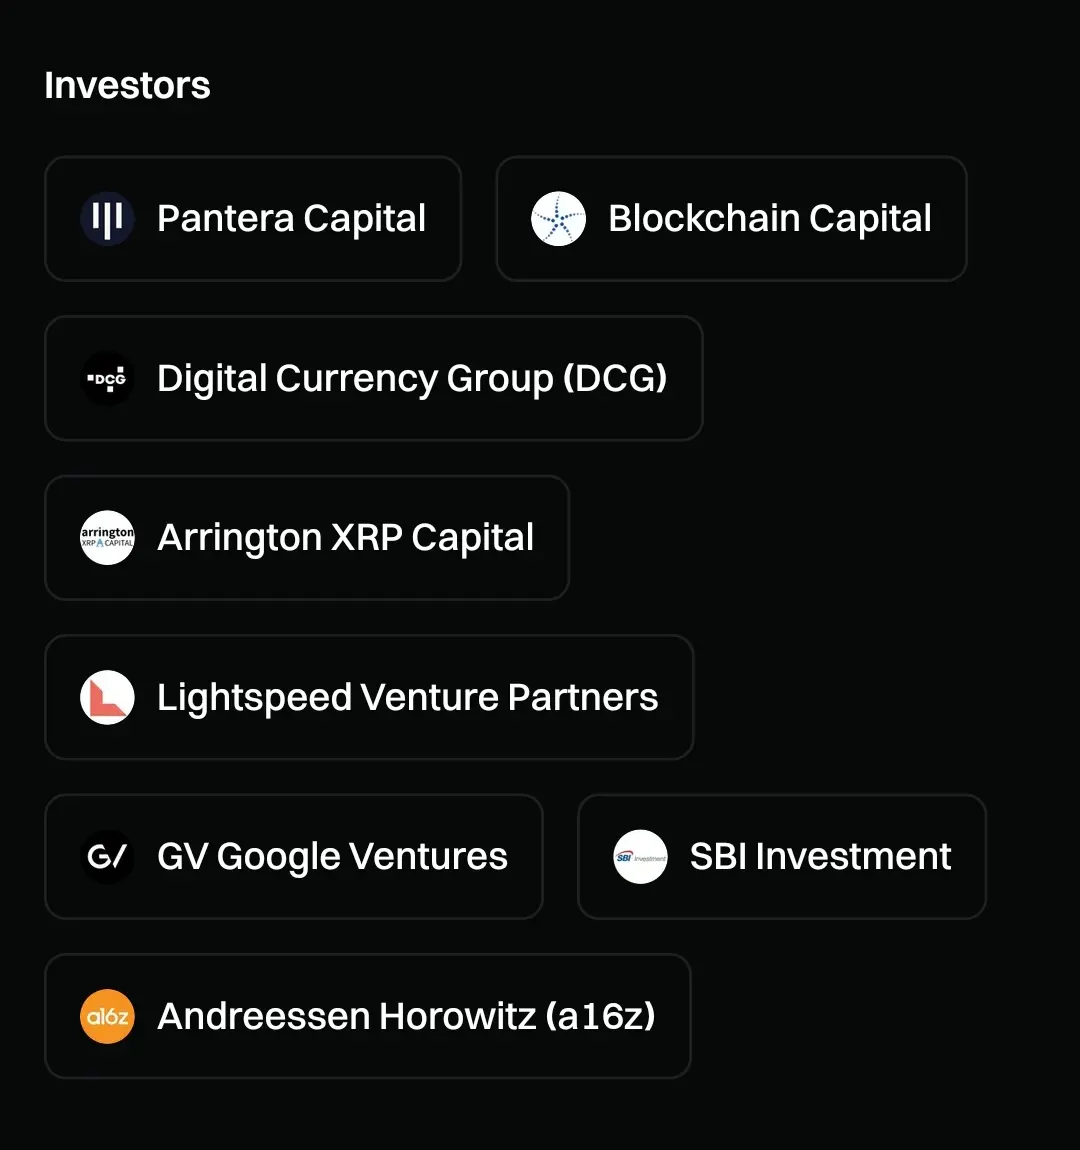Select the GV Google Ventures name text
The height and width of the screenshot is (1150, 1080).
(332, 857)
